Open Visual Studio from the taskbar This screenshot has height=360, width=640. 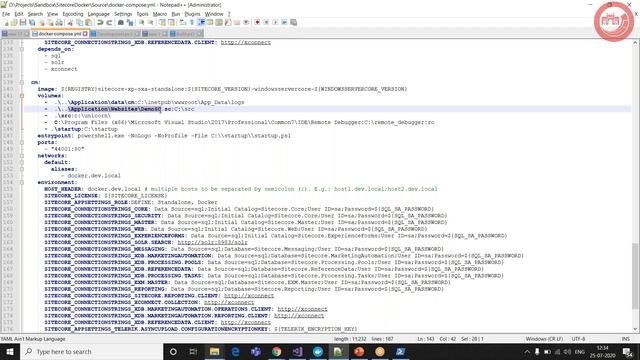297,351
